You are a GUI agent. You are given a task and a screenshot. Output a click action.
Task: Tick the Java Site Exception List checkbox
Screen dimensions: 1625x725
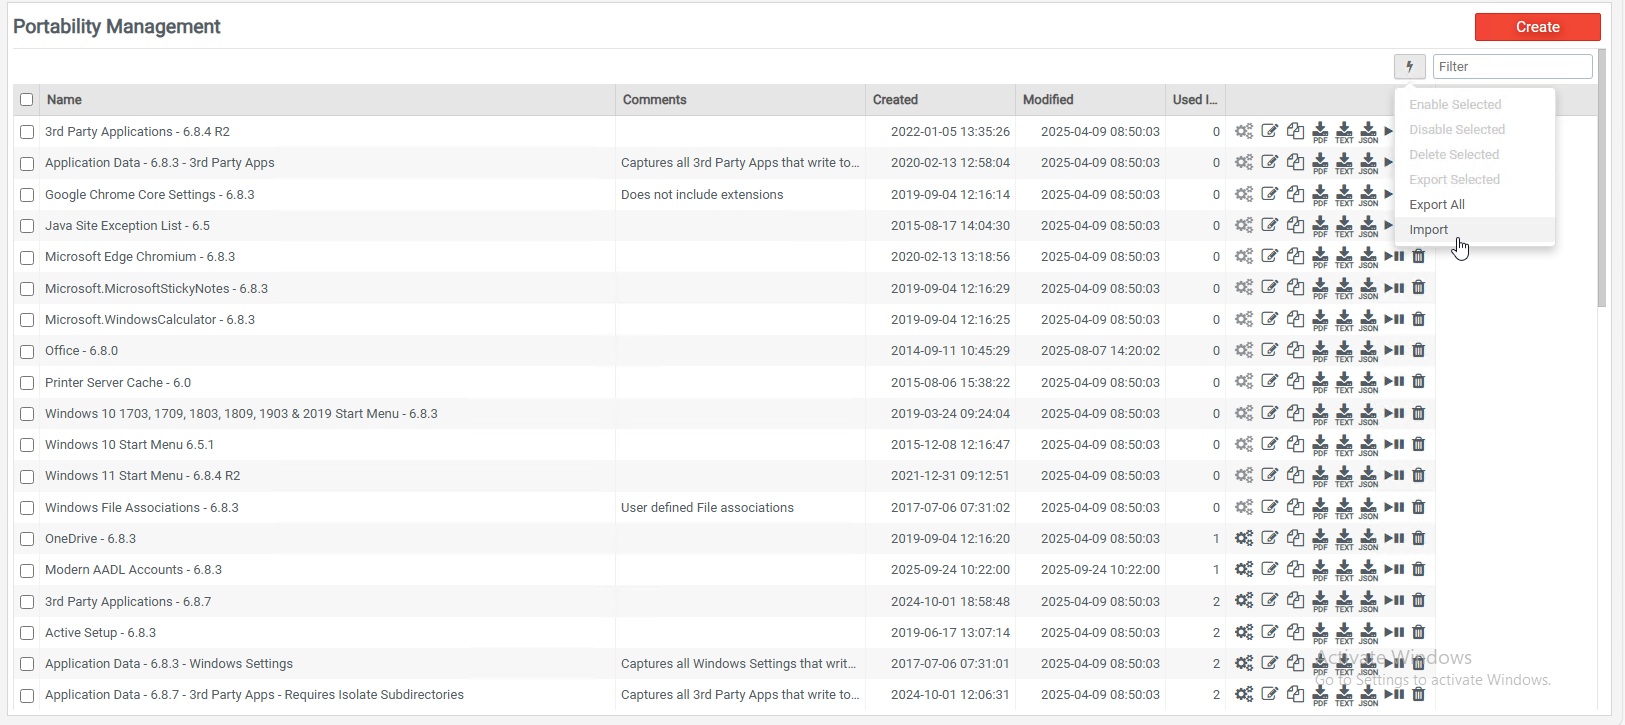tap(27, 226)
